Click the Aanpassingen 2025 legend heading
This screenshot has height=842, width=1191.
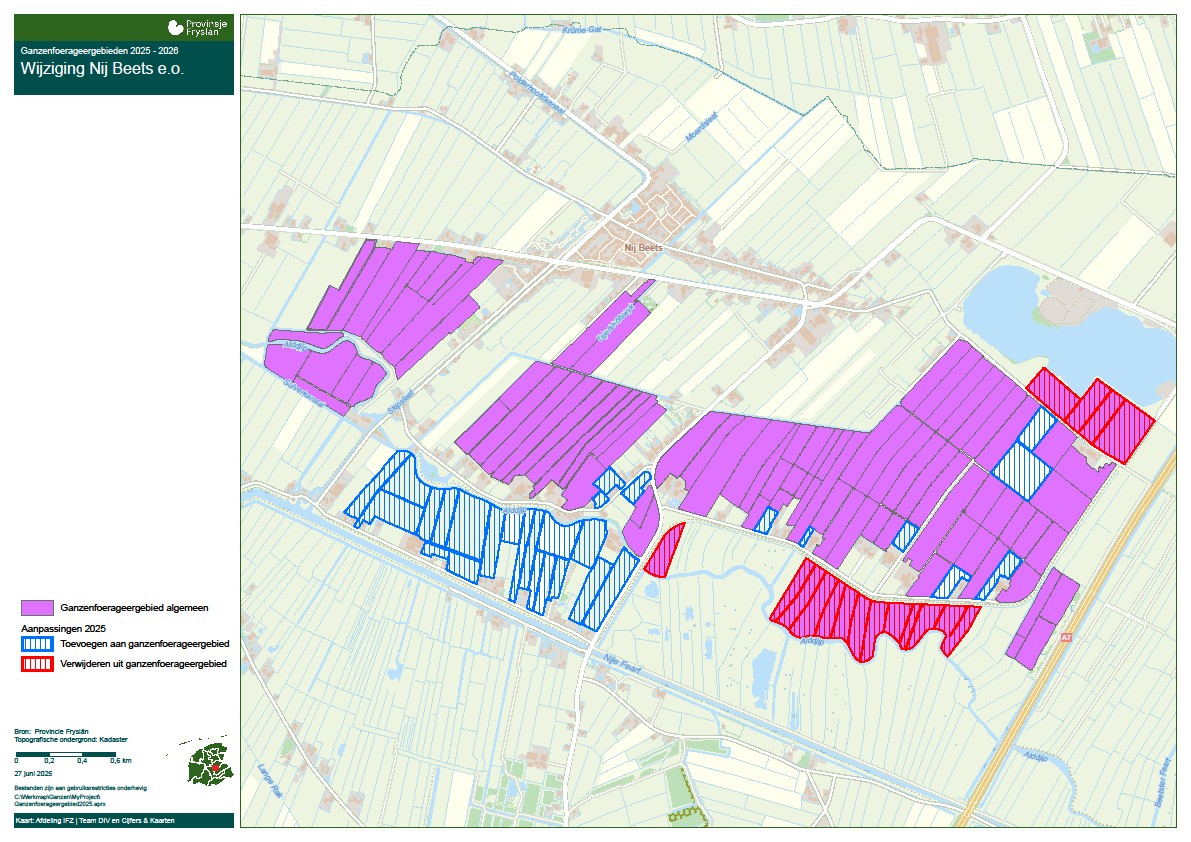point(63,628)
